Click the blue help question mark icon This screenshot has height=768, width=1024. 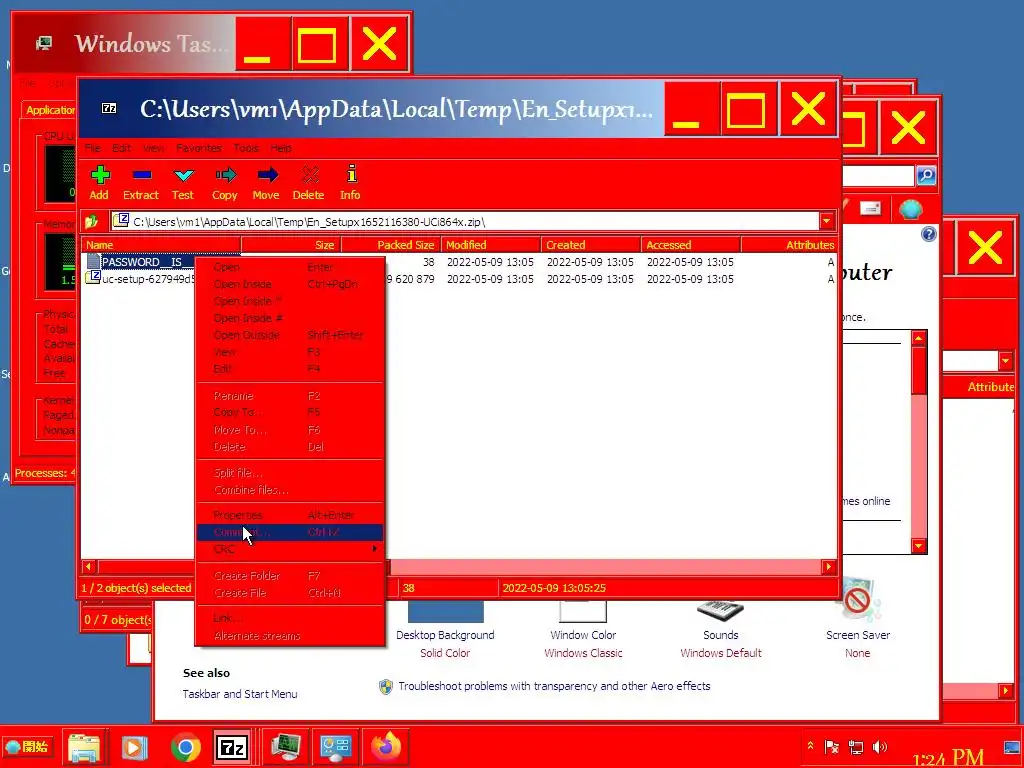[x=929, y=234]
